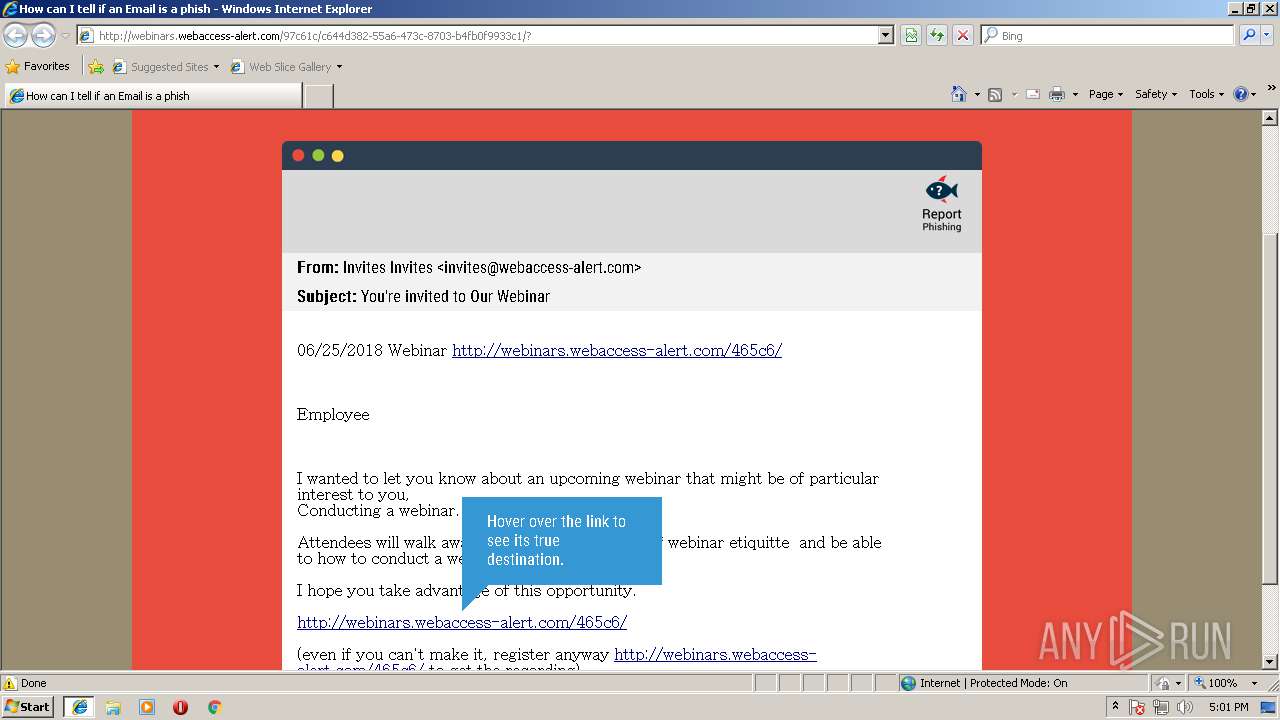This screenshot has height=720, width=1280.
Task: Open the Chrome taskbar icon
Action: 214,707
